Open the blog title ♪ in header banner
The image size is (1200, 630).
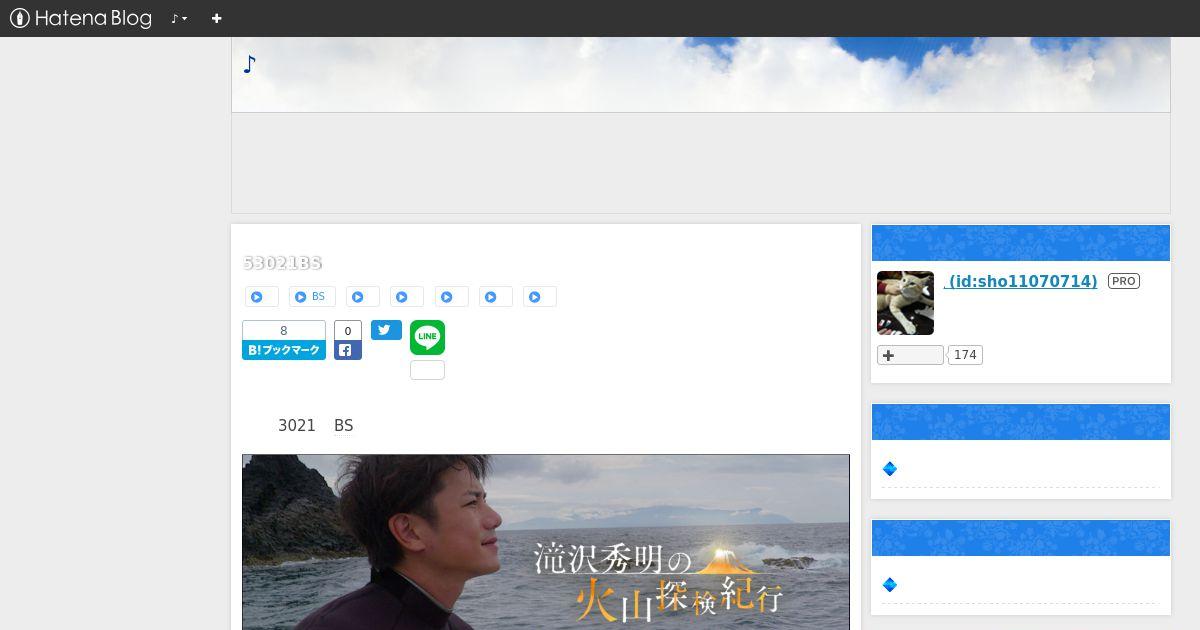pyautogui.click(x=250, y=65)
